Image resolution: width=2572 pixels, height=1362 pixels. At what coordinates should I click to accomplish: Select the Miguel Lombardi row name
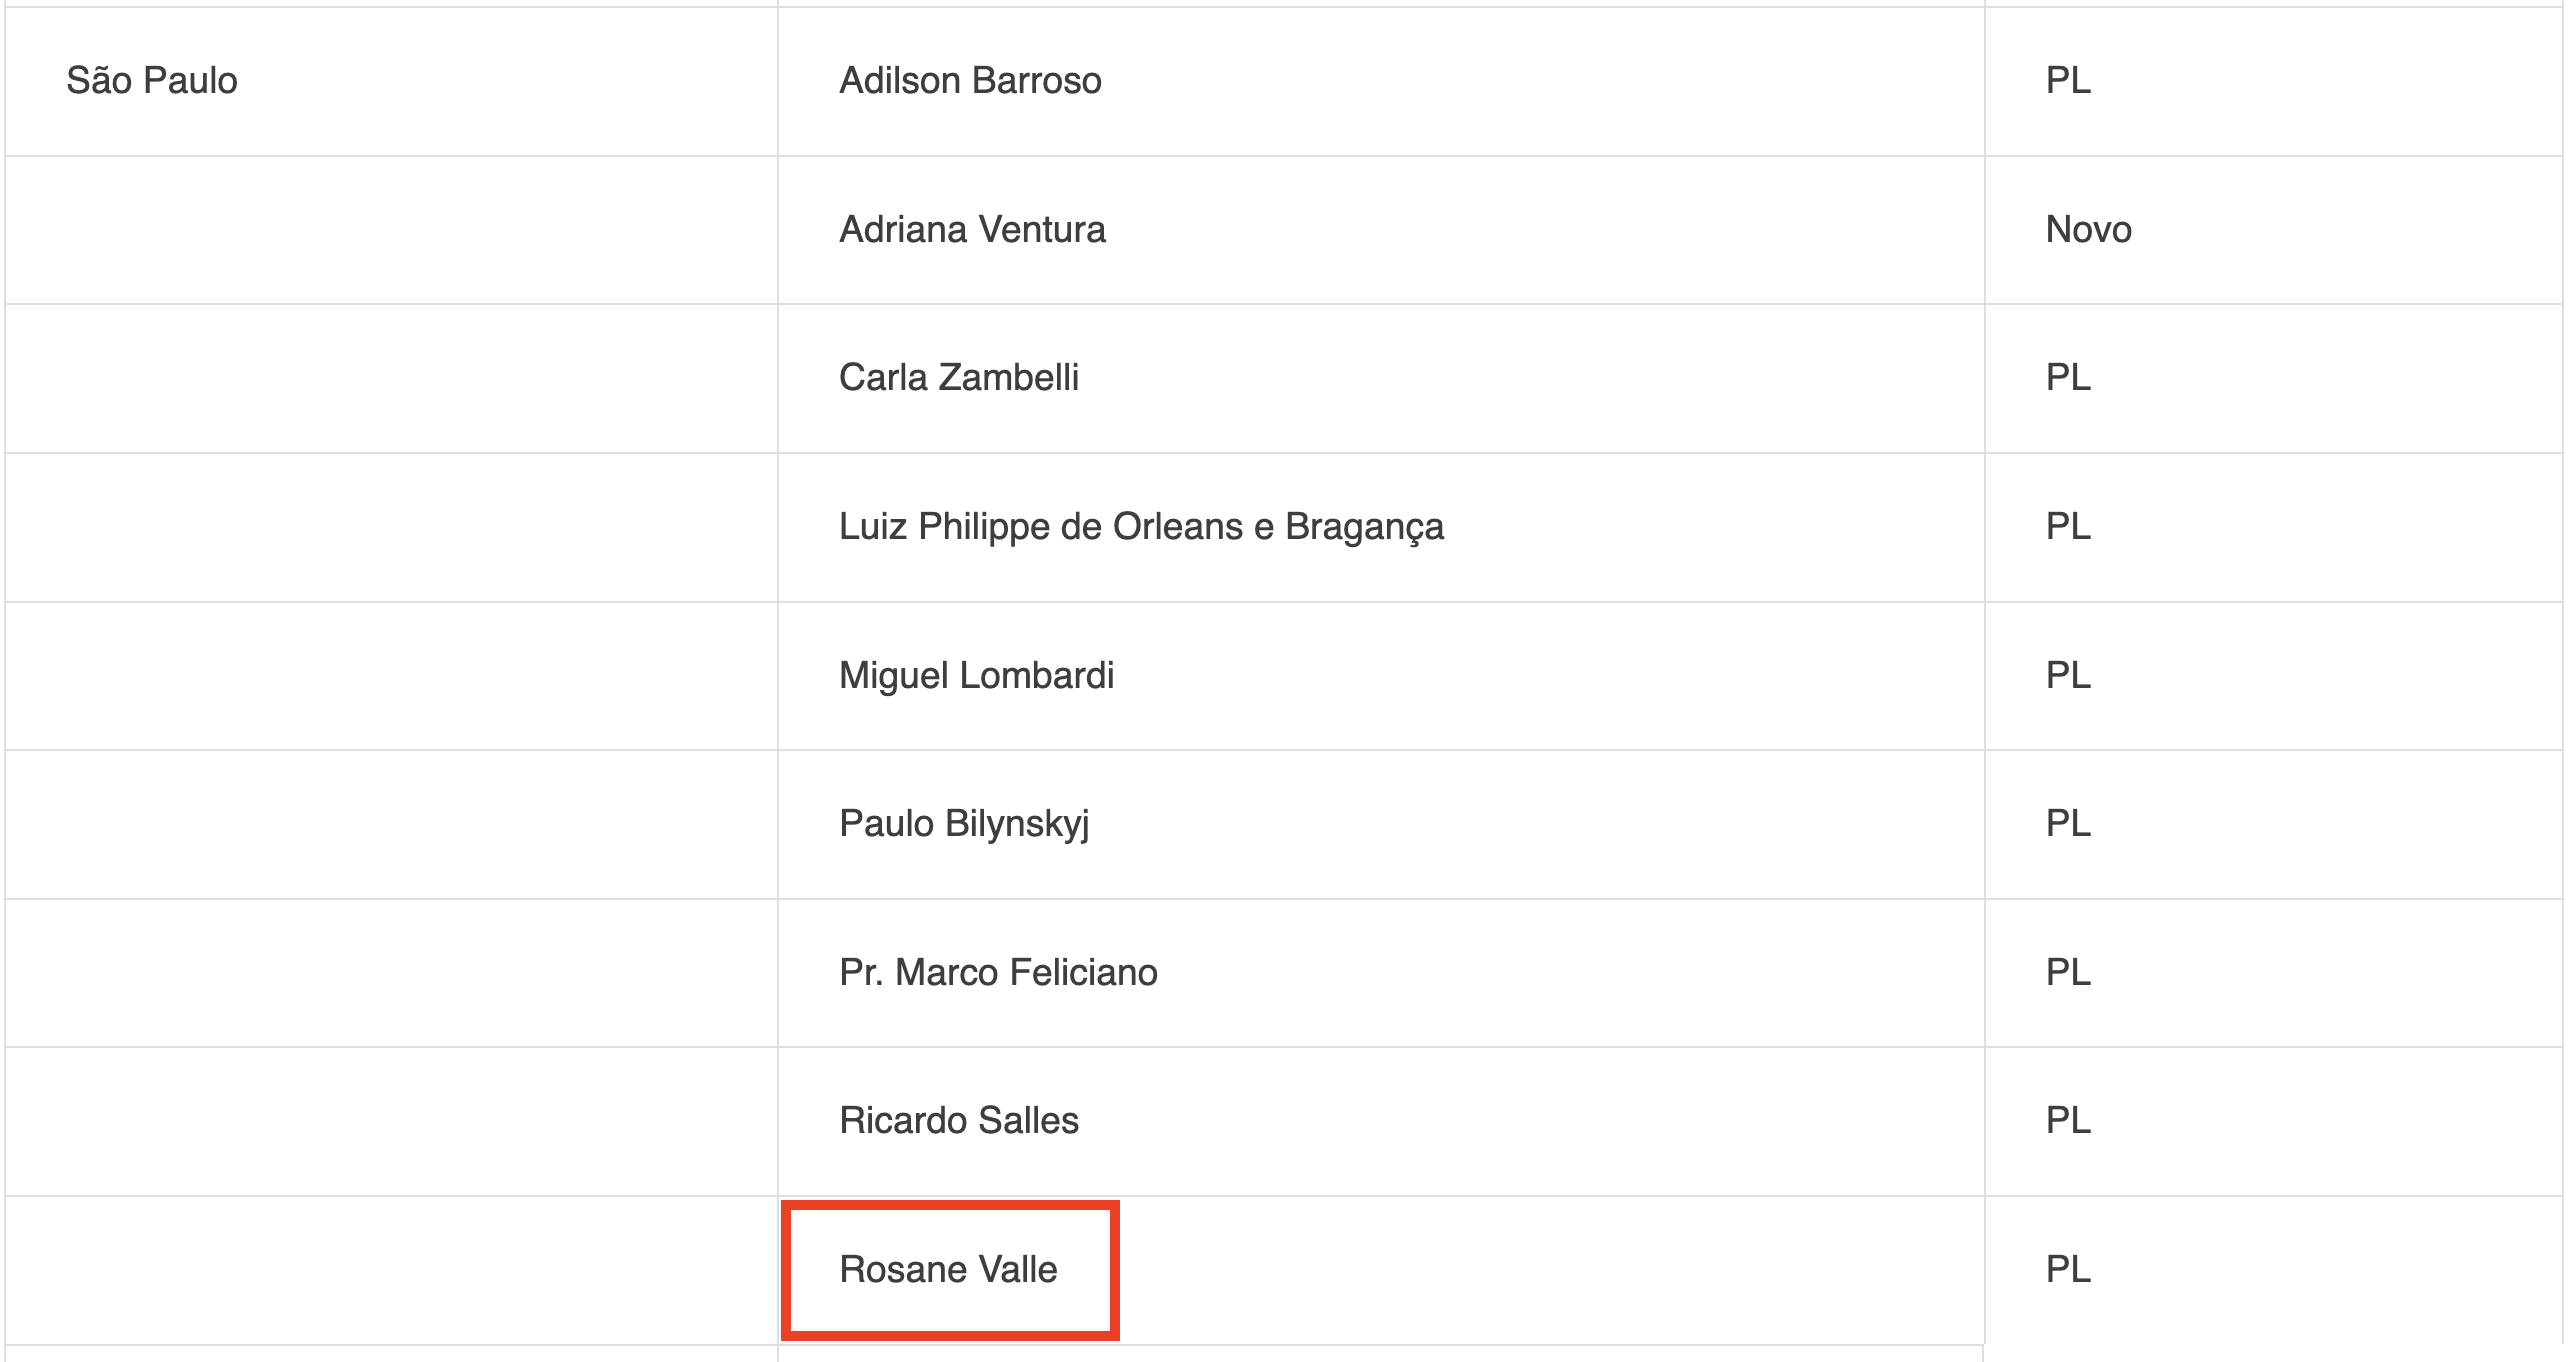(x=976, y=675)
